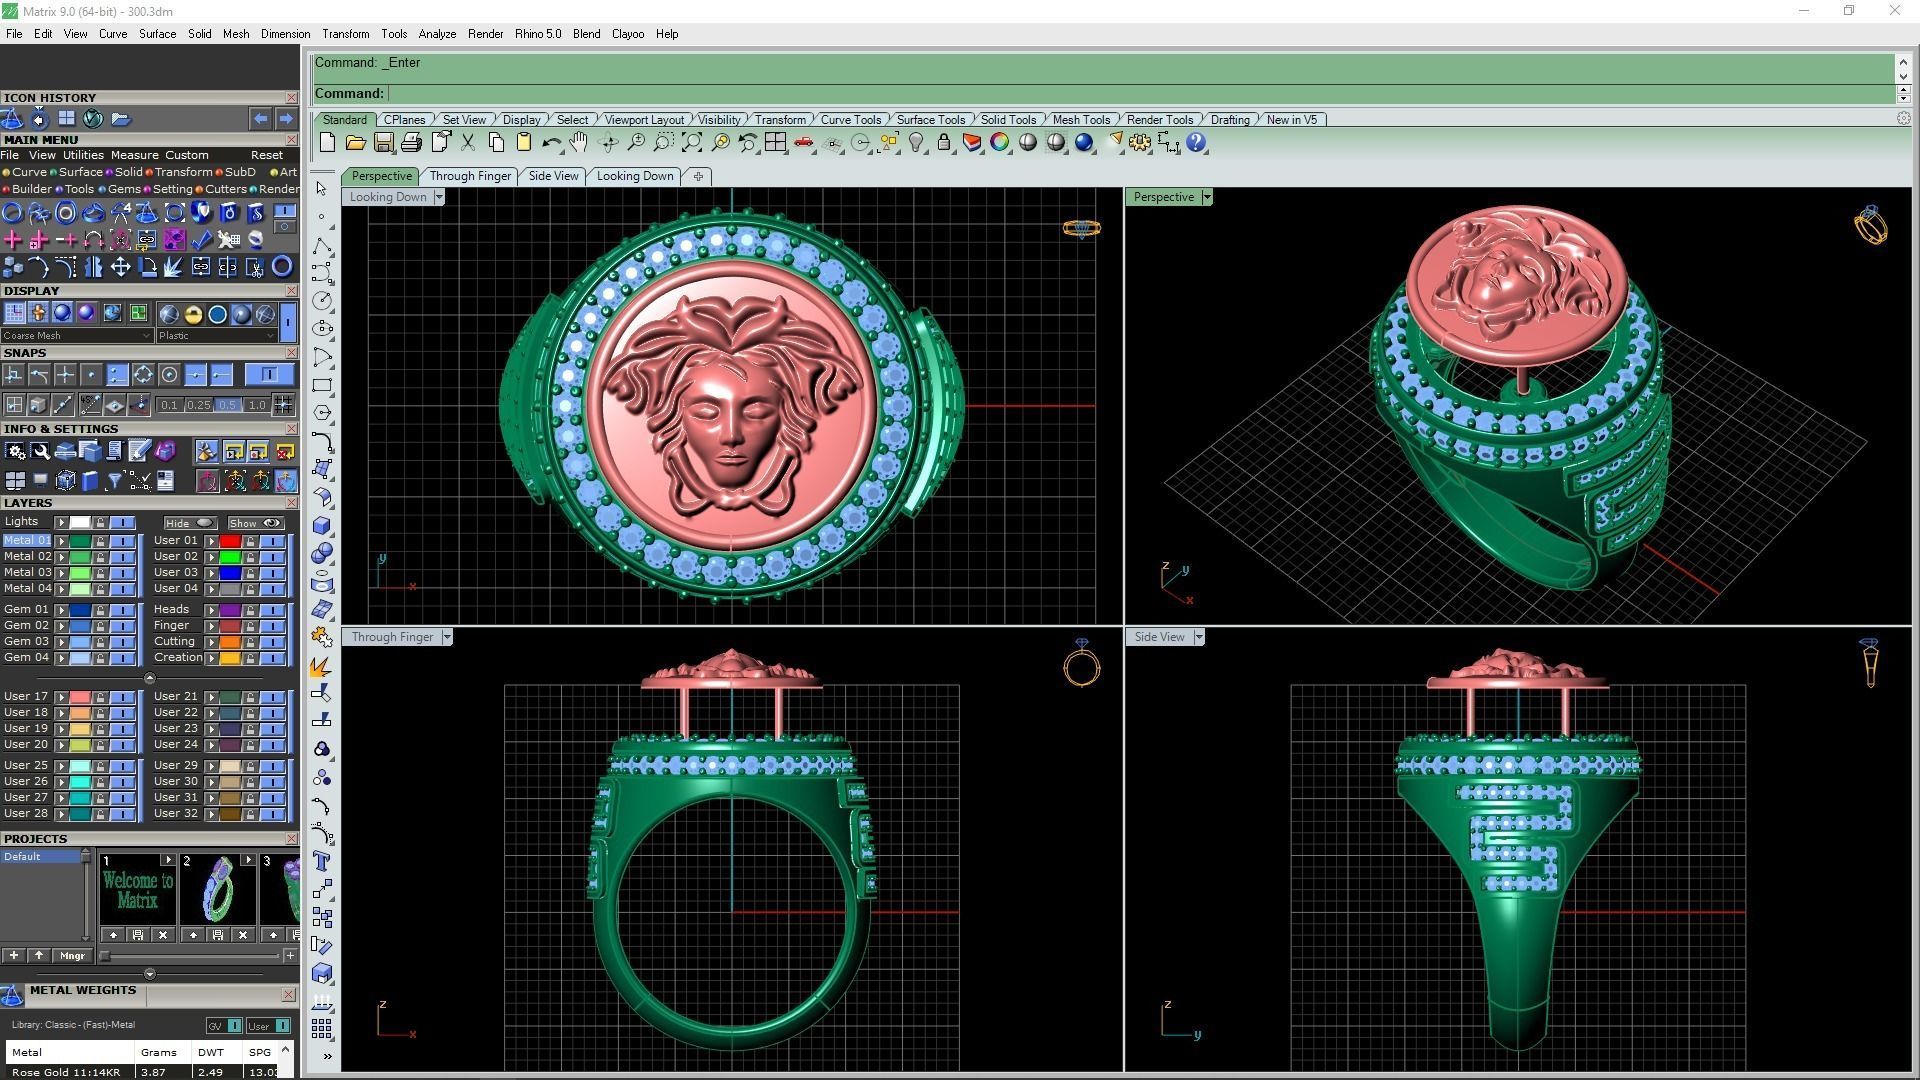Toggle visibility switch for User 01 layer
1920x1080 pixels.
coord(272,541)
